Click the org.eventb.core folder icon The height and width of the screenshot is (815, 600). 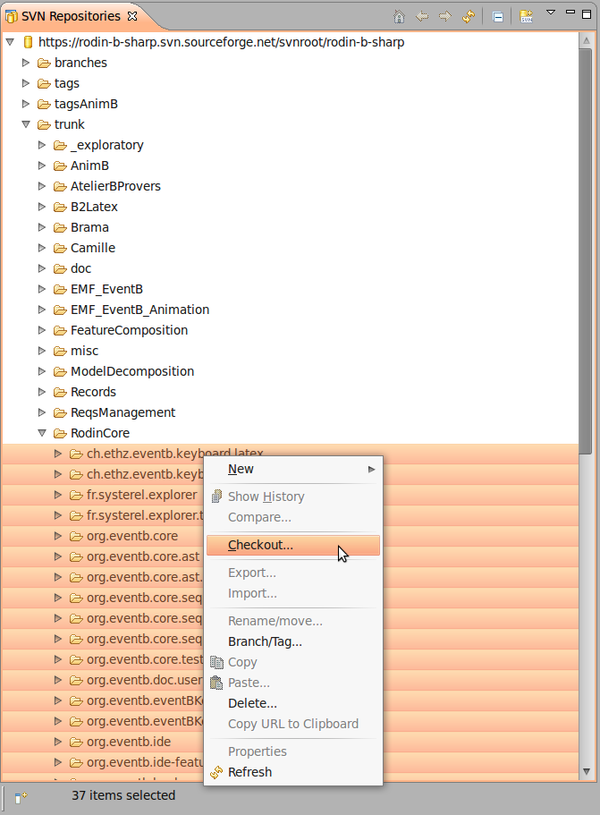click(x=76, y=536)
